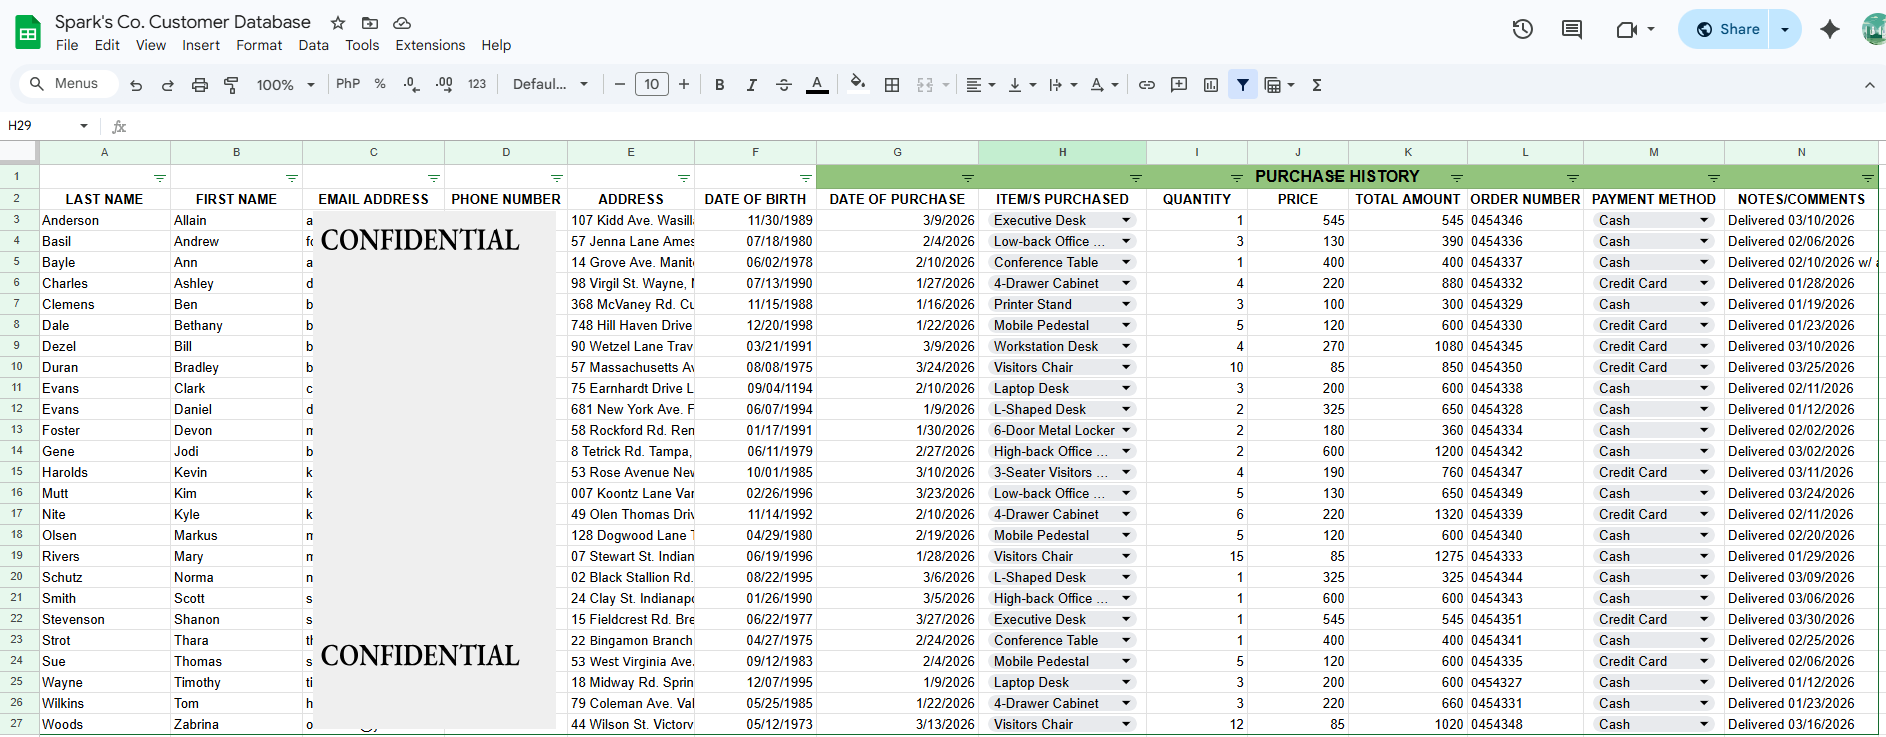Apply strikethrough formatting

tap(783, 85)
